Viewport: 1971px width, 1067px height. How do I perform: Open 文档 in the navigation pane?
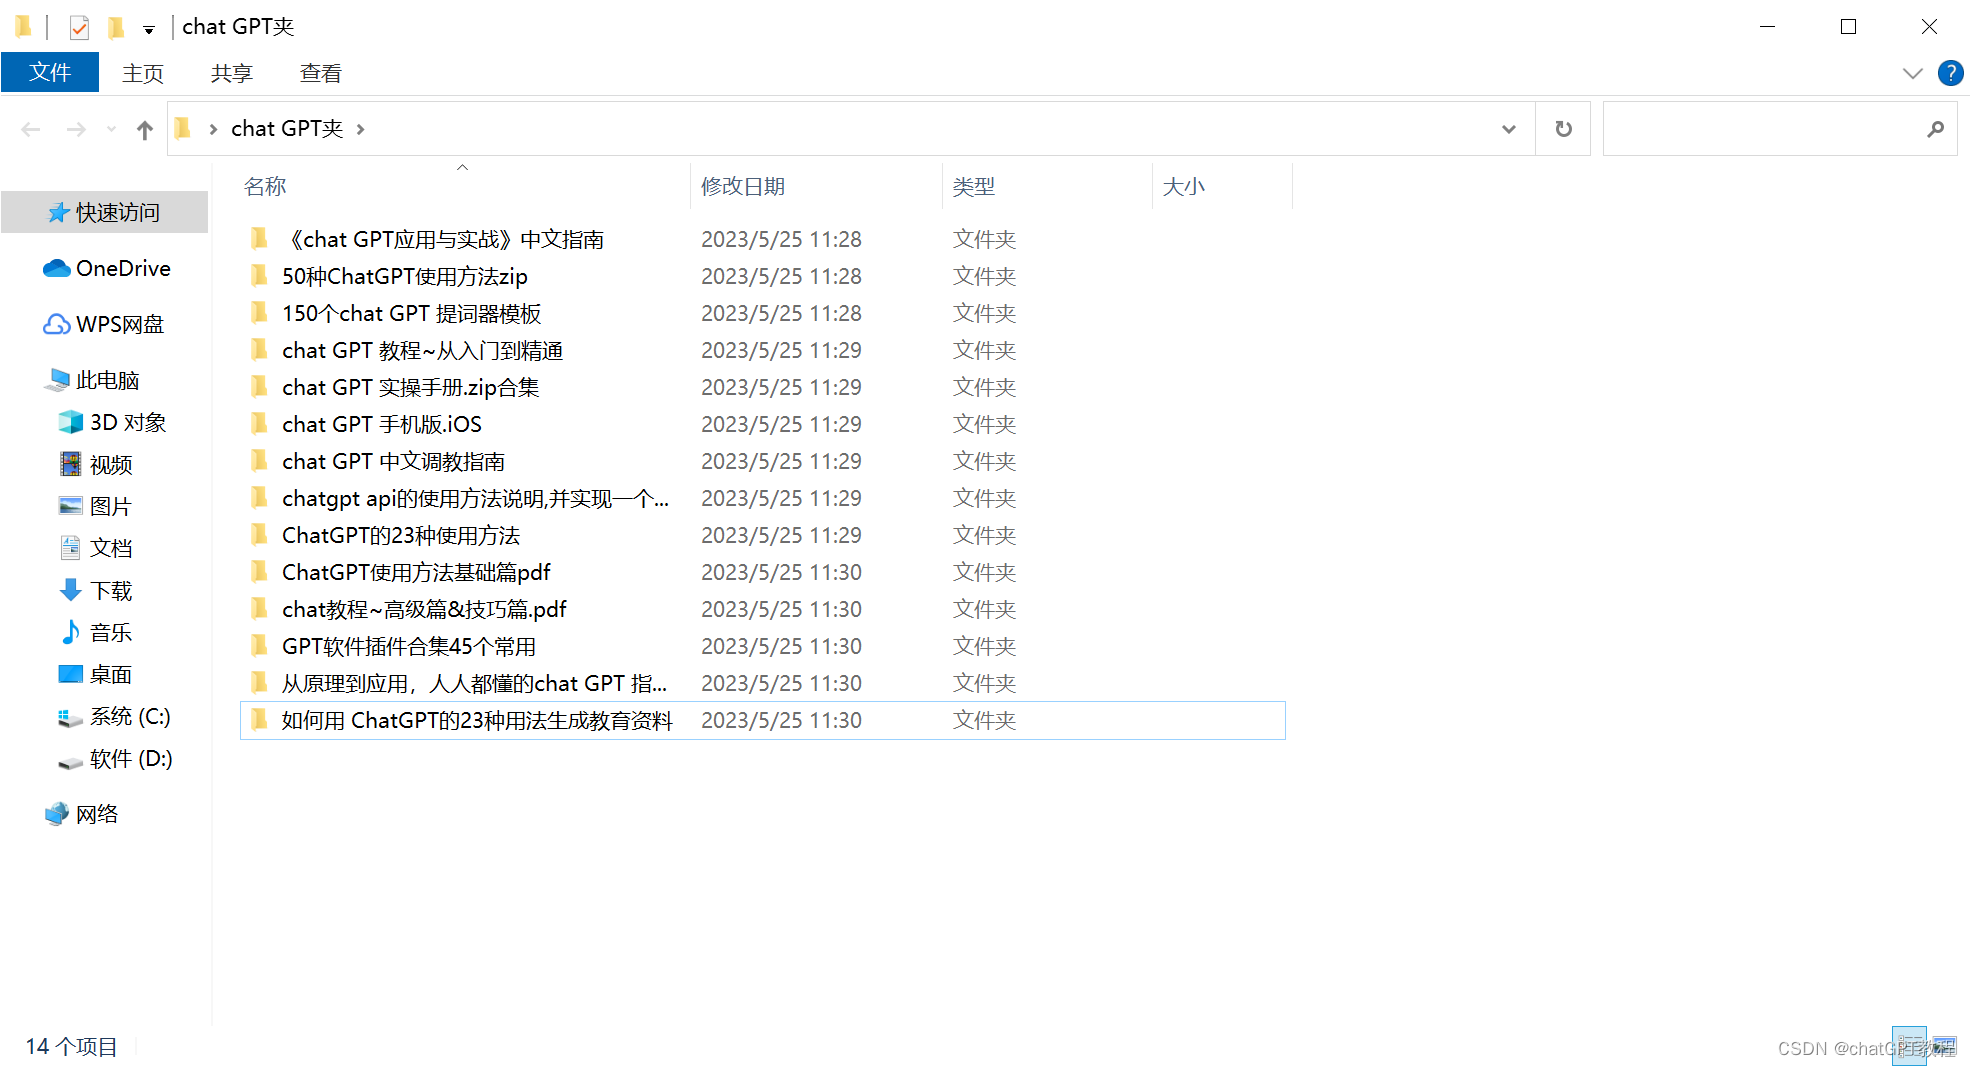click(x=97, y=548)
